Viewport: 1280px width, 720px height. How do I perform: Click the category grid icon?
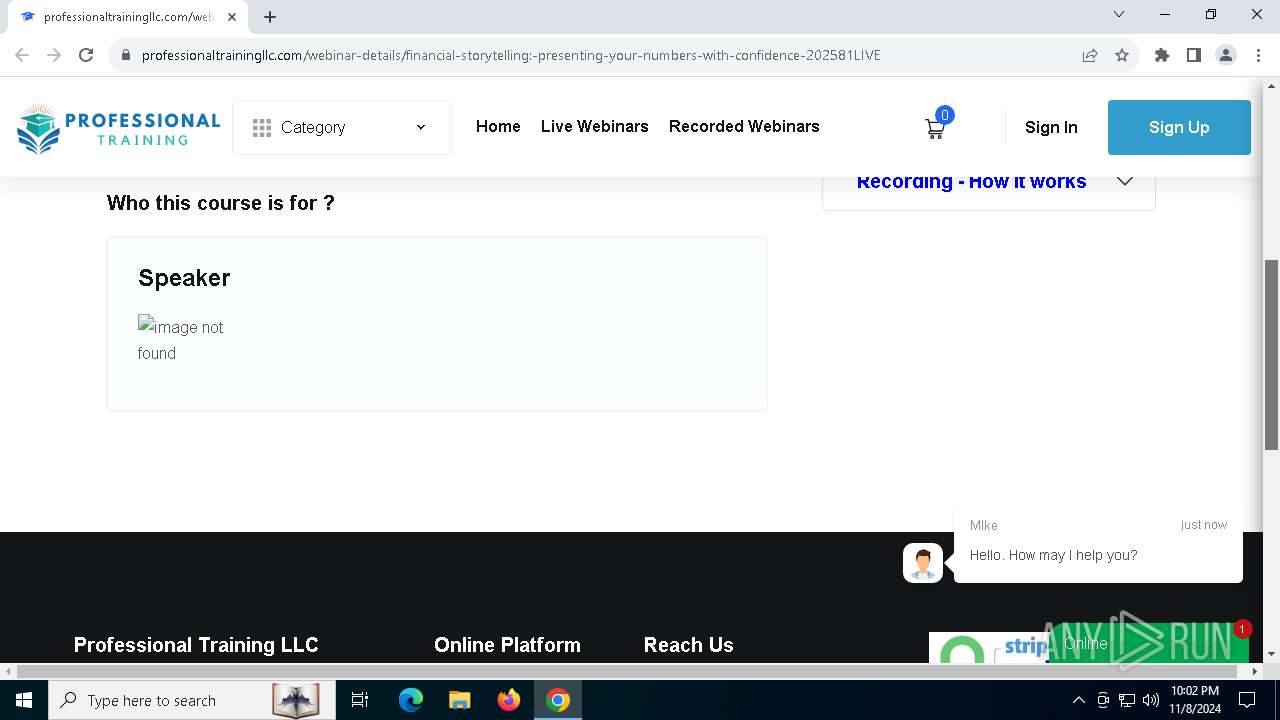(262, 127)
